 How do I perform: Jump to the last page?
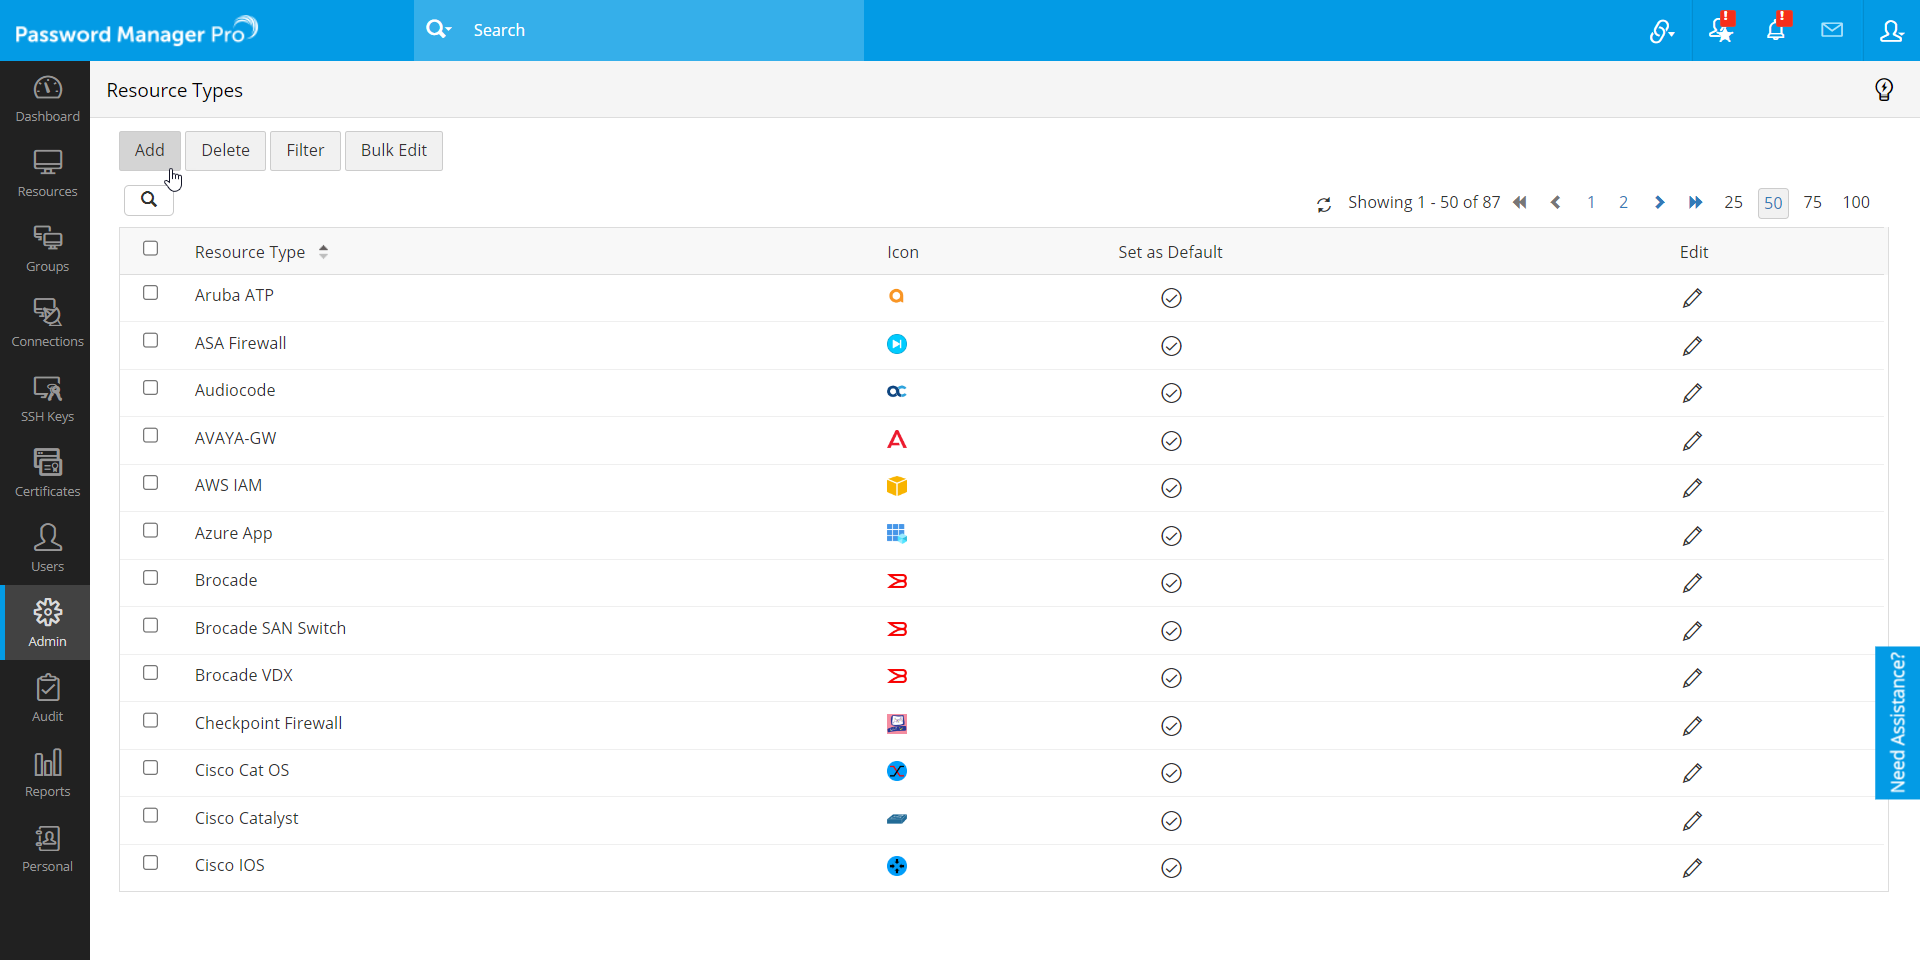pyautogui.click(x=1696, y=203)
